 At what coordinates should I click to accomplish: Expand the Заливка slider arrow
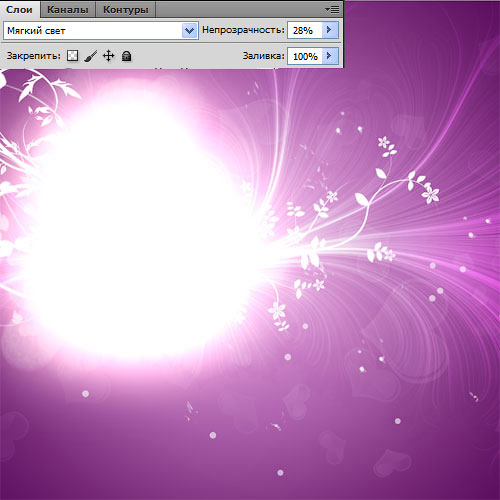pos(330,56)
